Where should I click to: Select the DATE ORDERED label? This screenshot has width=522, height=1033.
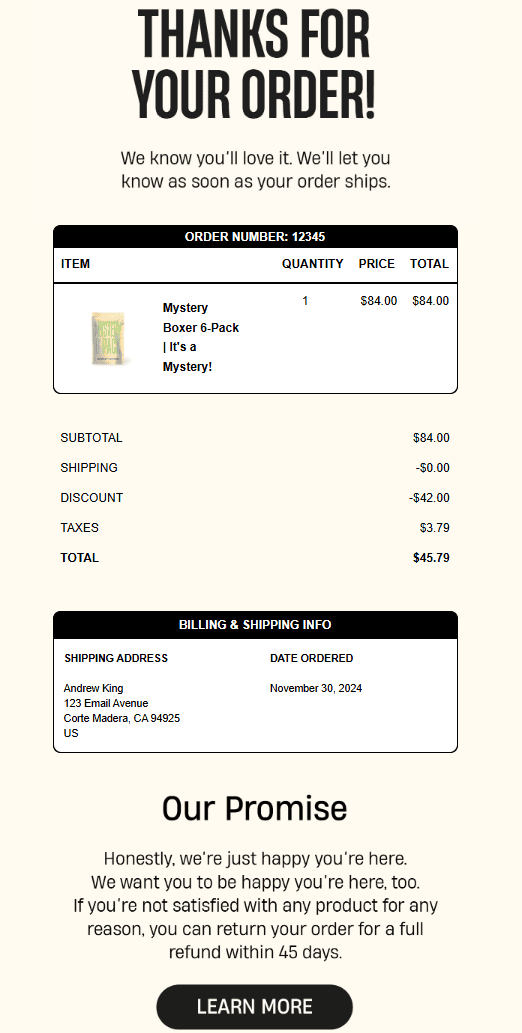311,658
